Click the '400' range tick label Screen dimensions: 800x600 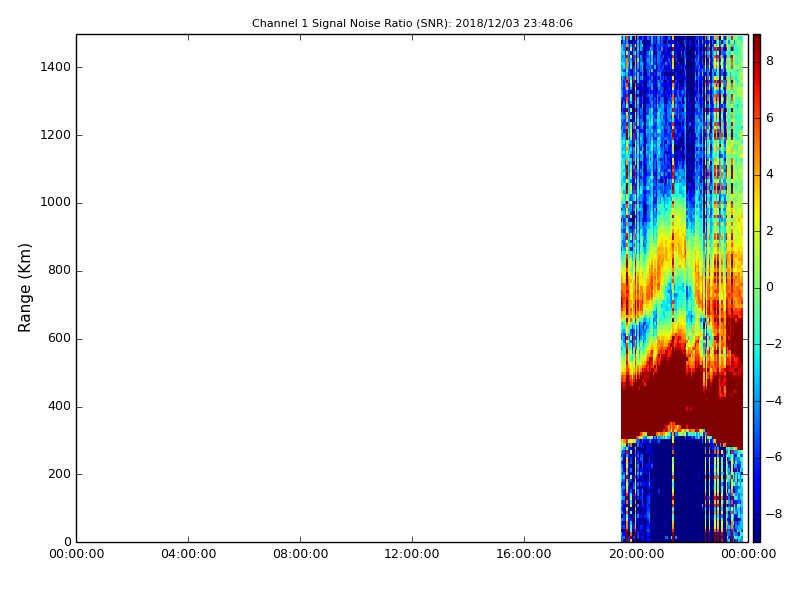(59, 407)
